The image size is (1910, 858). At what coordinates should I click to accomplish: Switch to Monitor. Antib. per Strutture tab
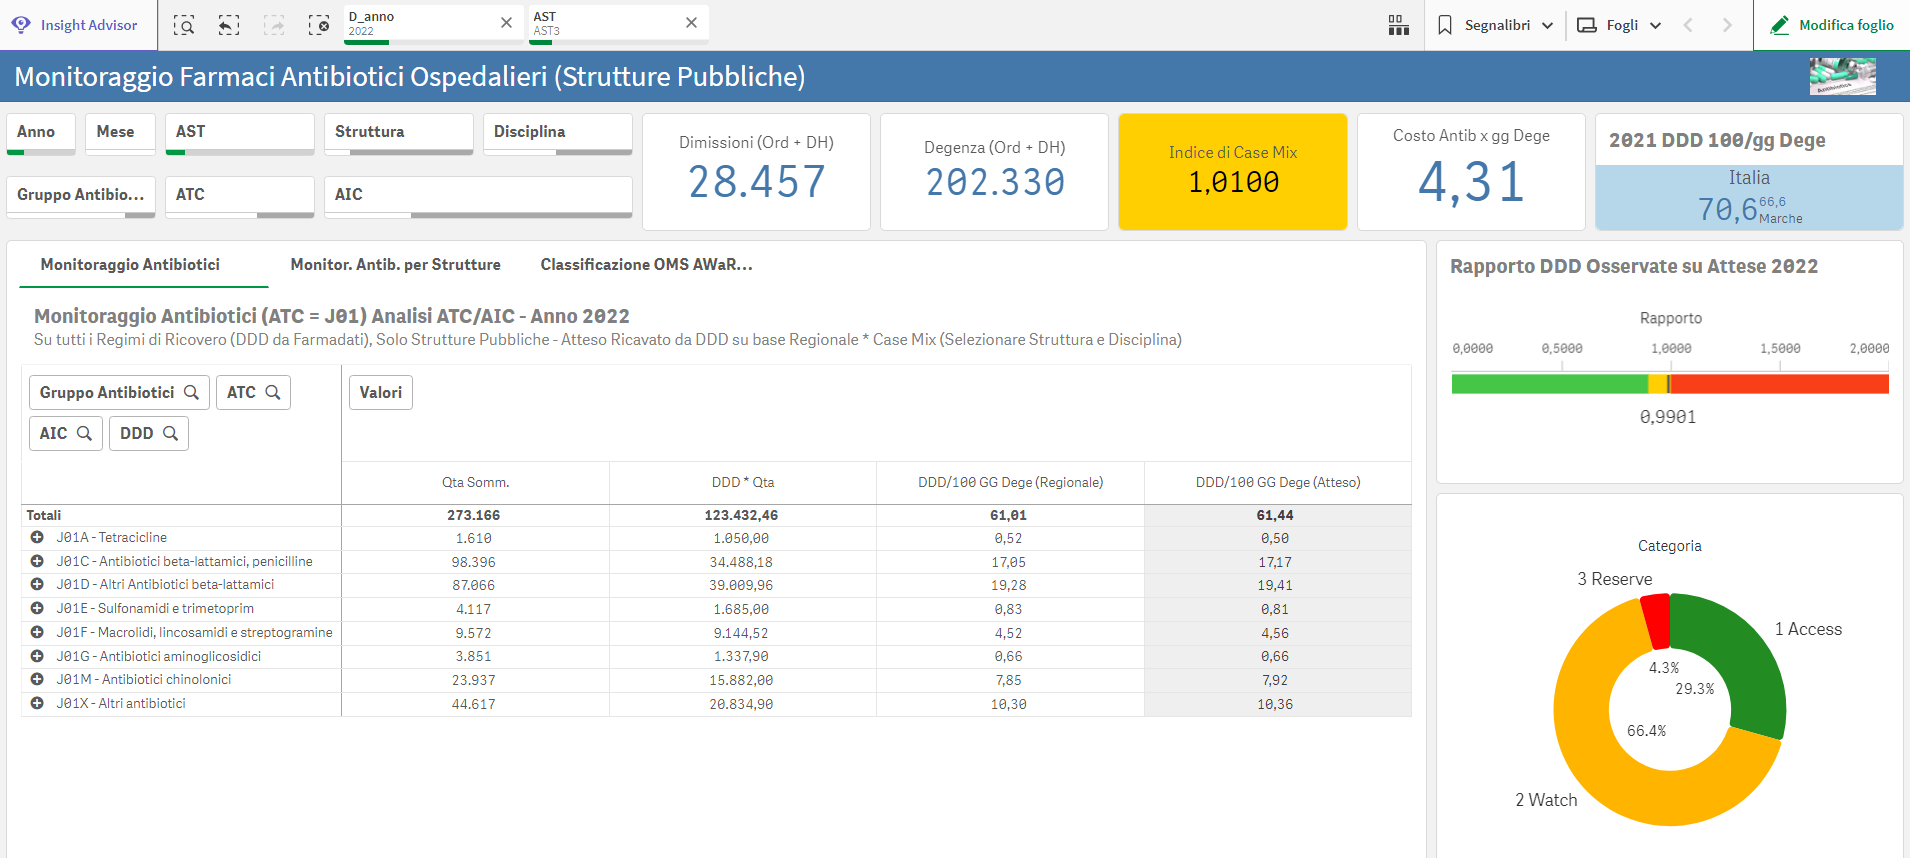coord(396,265)
